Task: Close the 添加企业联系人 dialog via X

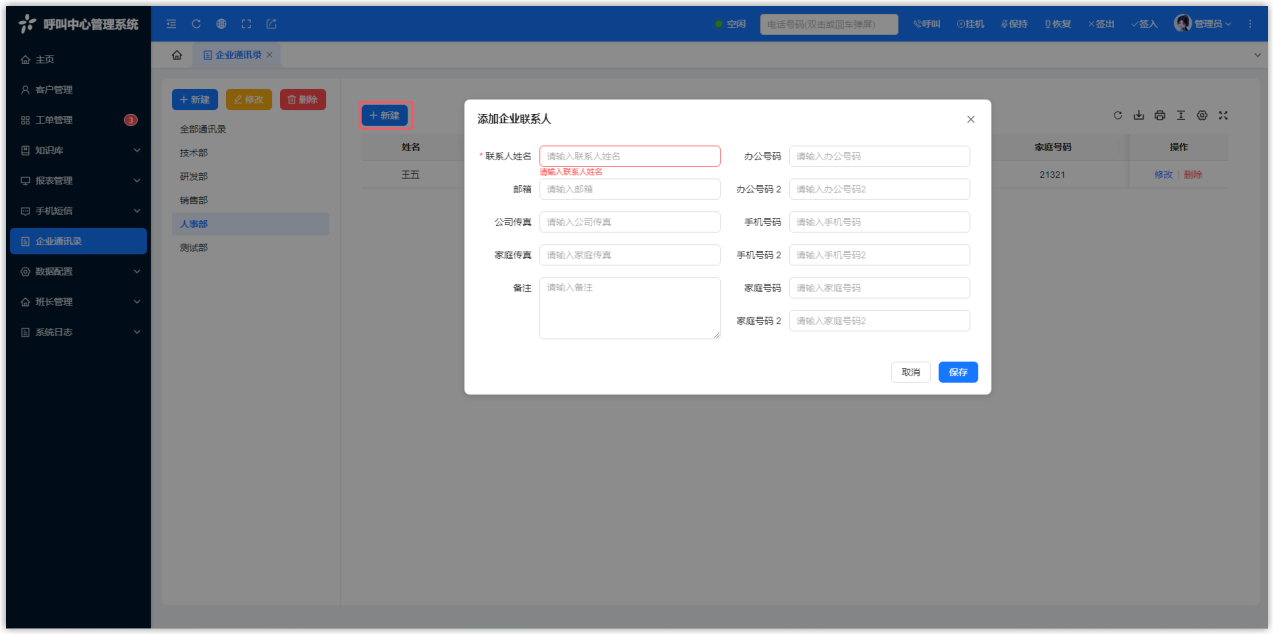Action: (970, 119)
